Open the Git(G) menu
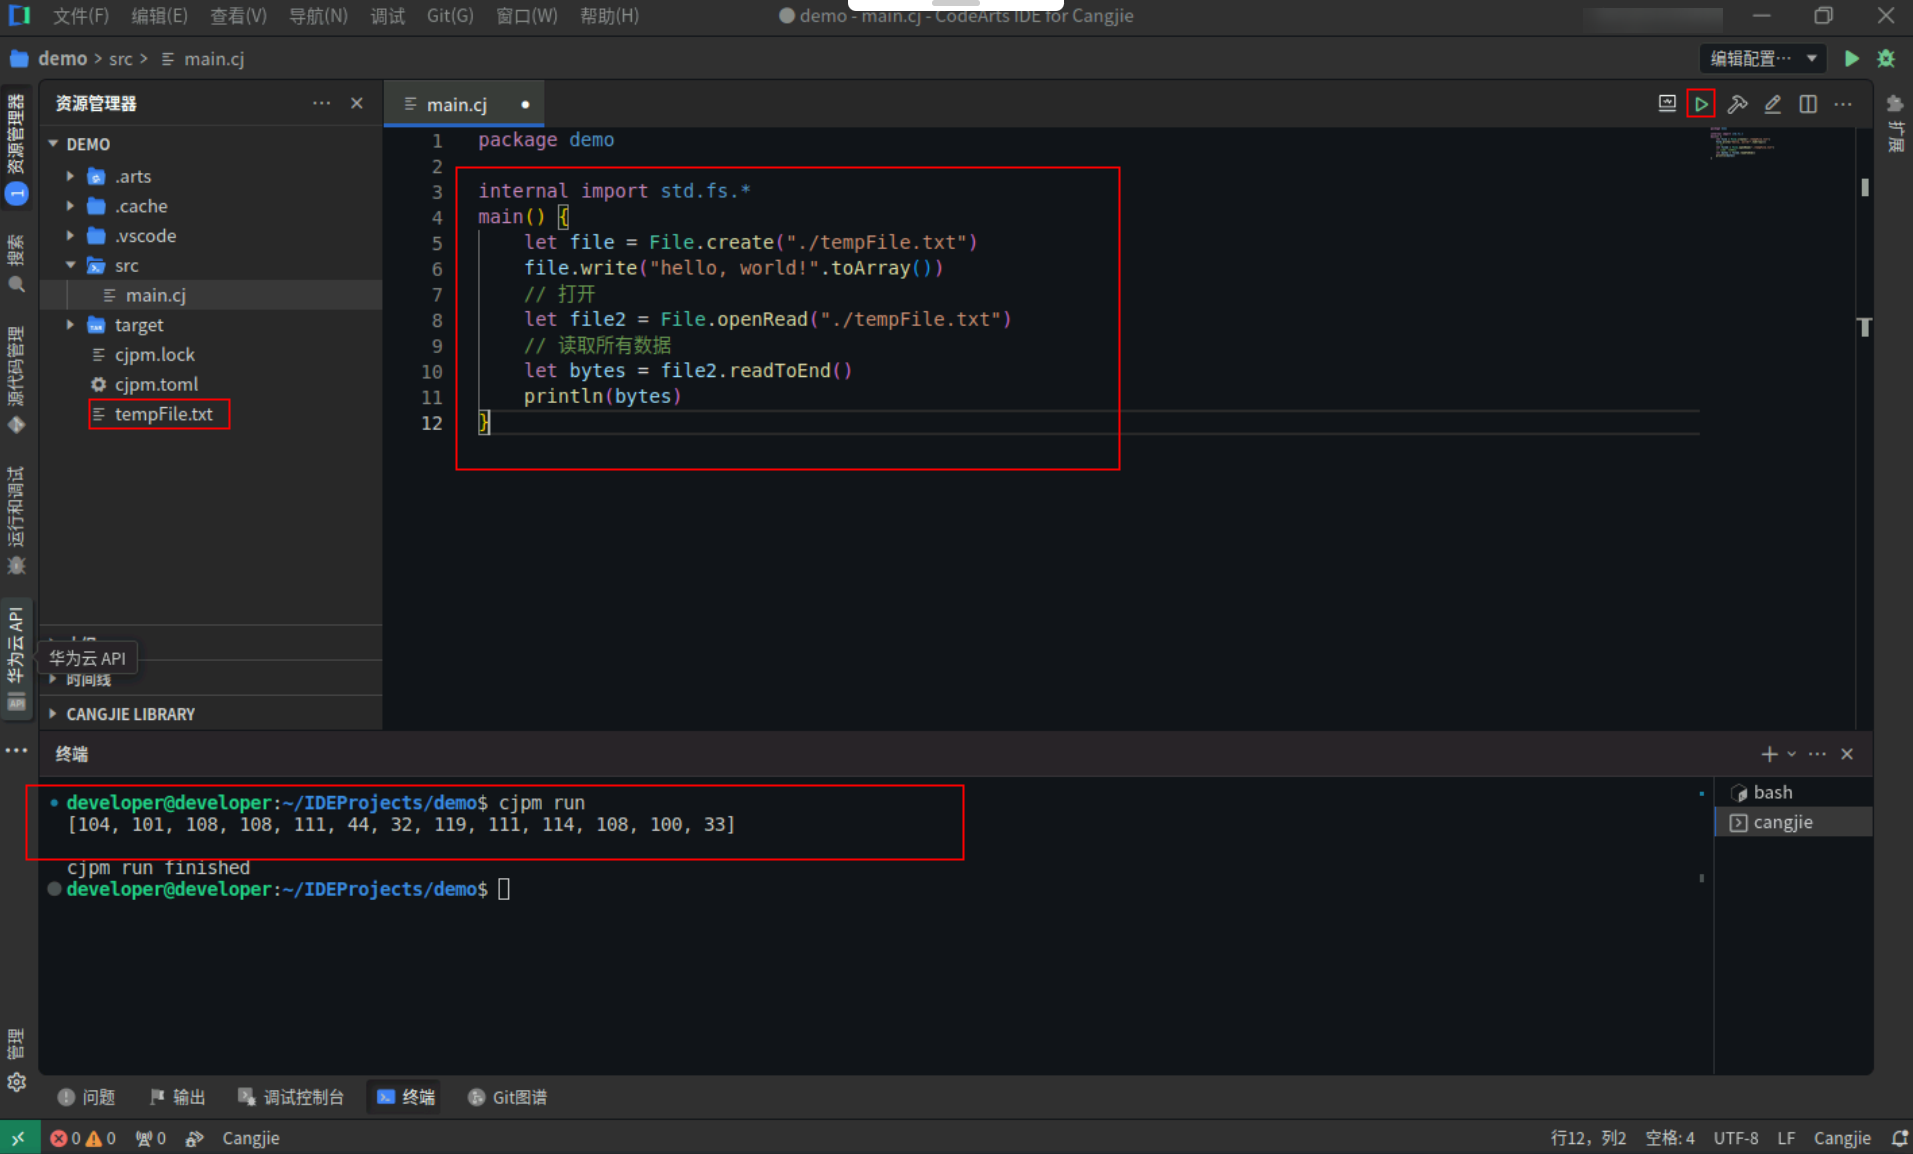Image resolution: width=1913 pixels, height=1154 pixels. (x=450, y=16)
